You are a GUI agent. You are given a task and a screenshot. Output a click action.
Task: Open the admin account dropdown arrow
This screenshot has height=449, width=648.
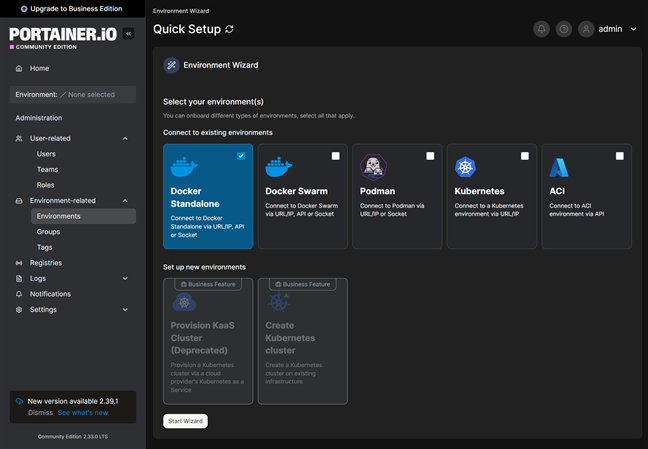pyautogui.click(x=634, y=29)
